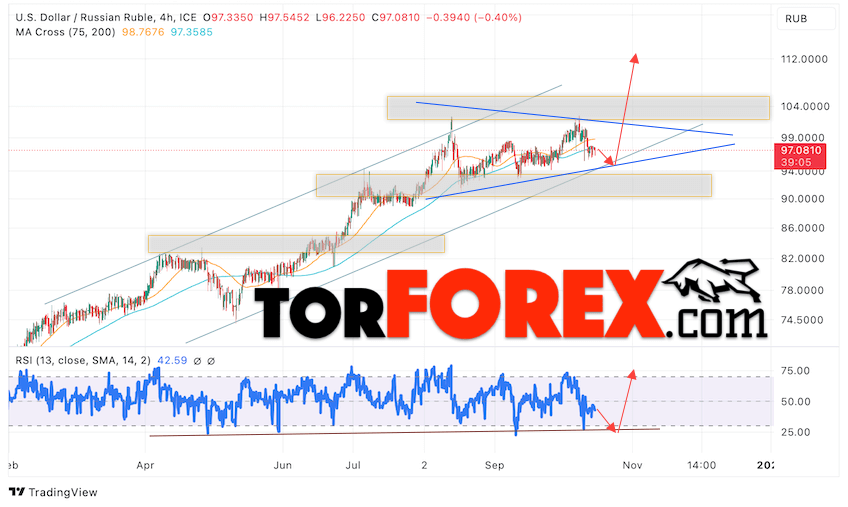848x507 pixels.
Task: Click the 99.0000 price axis label
Action: 803,137
